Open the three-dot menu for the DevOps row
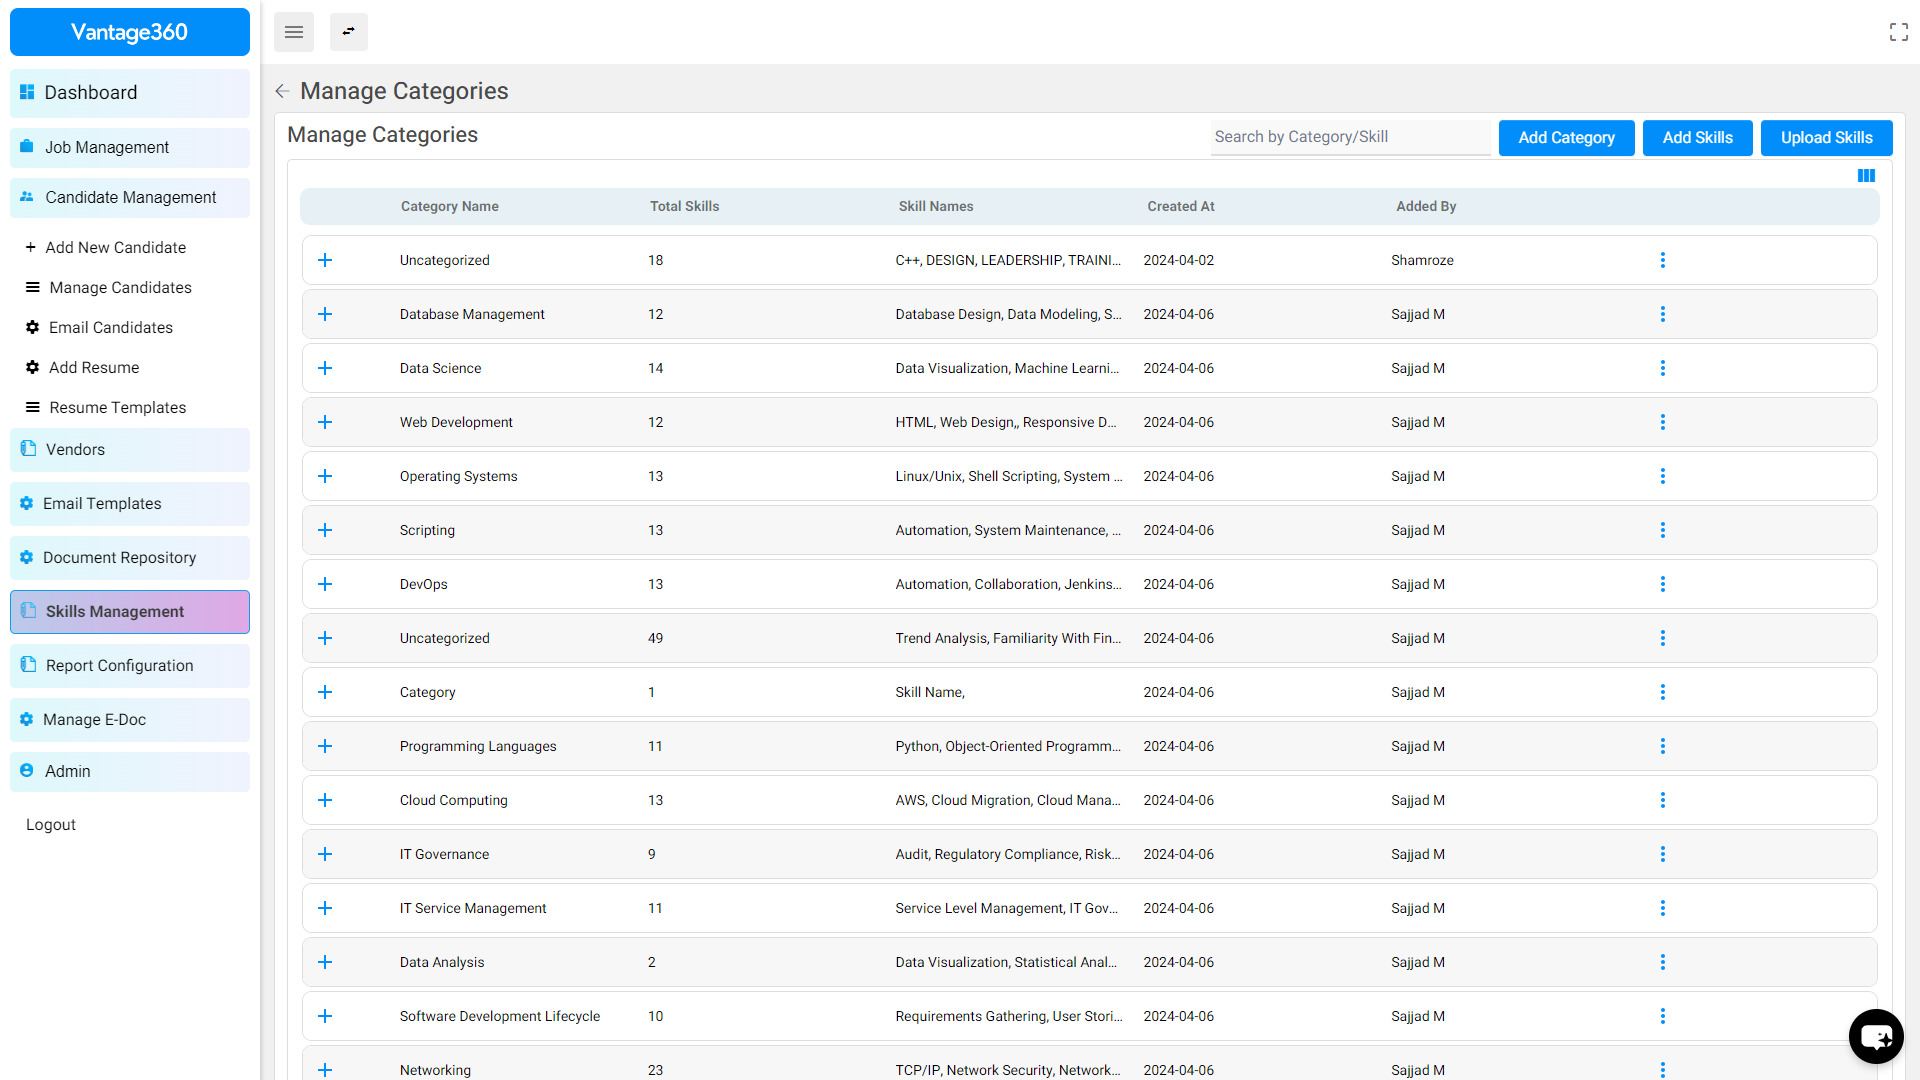 [x=1662, y=584]
